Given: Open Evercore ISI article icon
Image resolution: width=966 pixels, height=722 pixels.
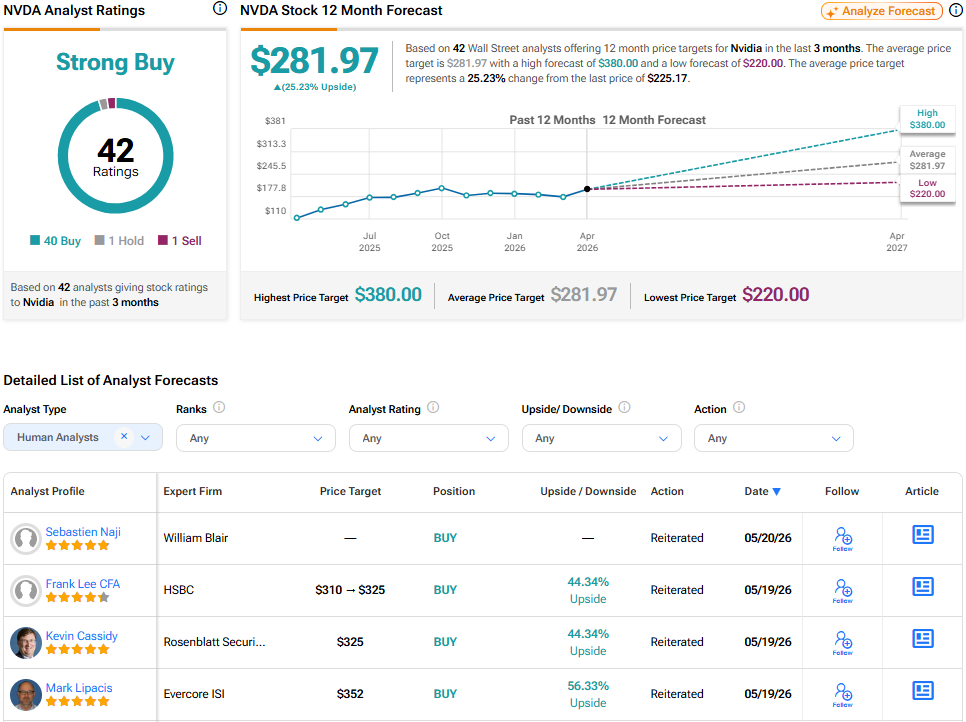Looking at the screenshot, I should point(922,691).
